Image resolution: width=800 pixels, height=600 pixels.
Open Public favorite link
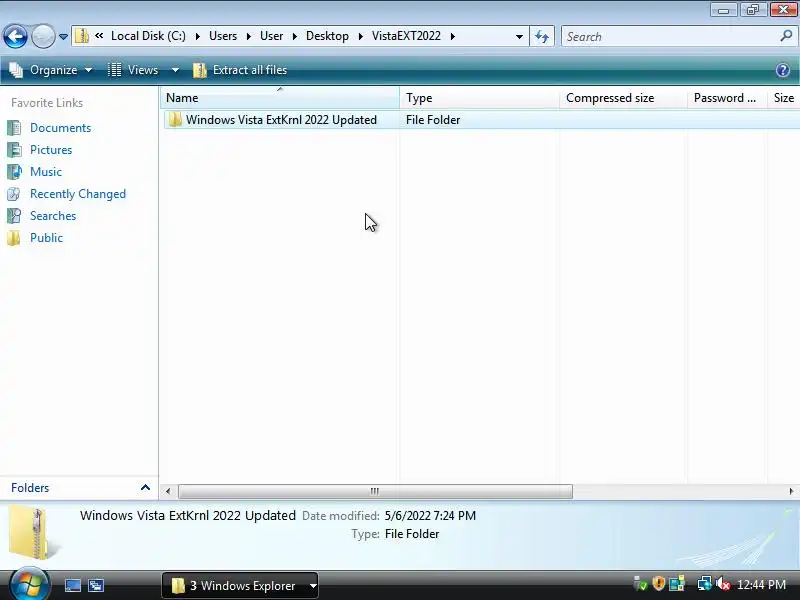click(x=46, y=237)
